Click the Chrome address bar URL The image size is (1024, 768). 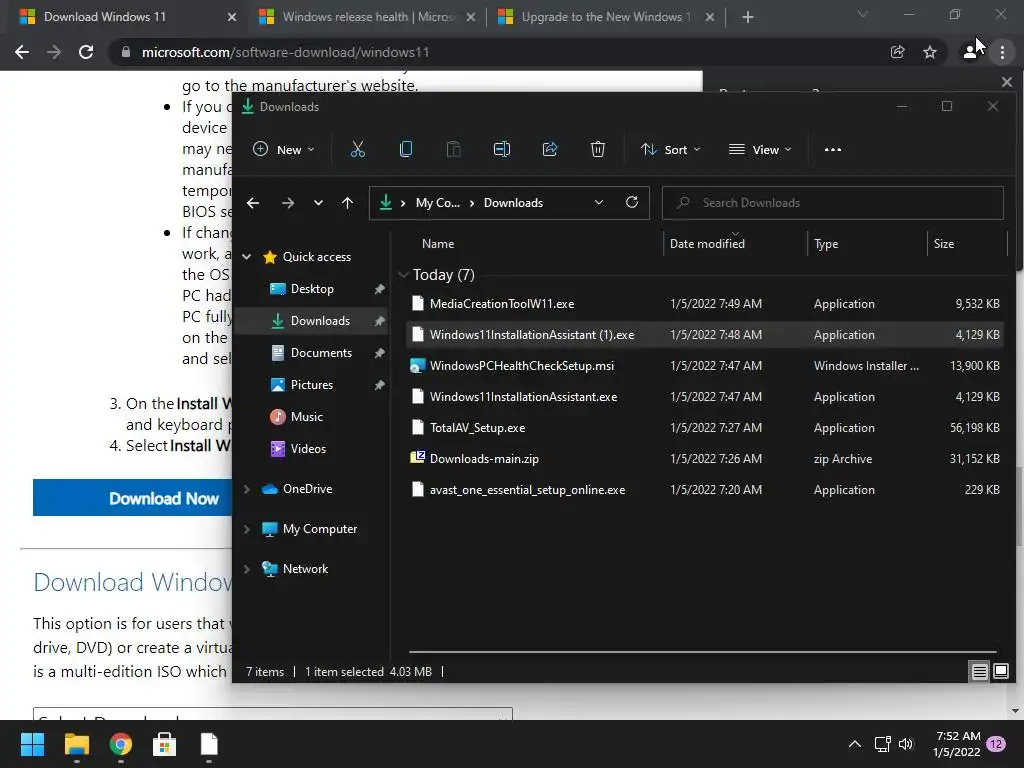[285, 52]
